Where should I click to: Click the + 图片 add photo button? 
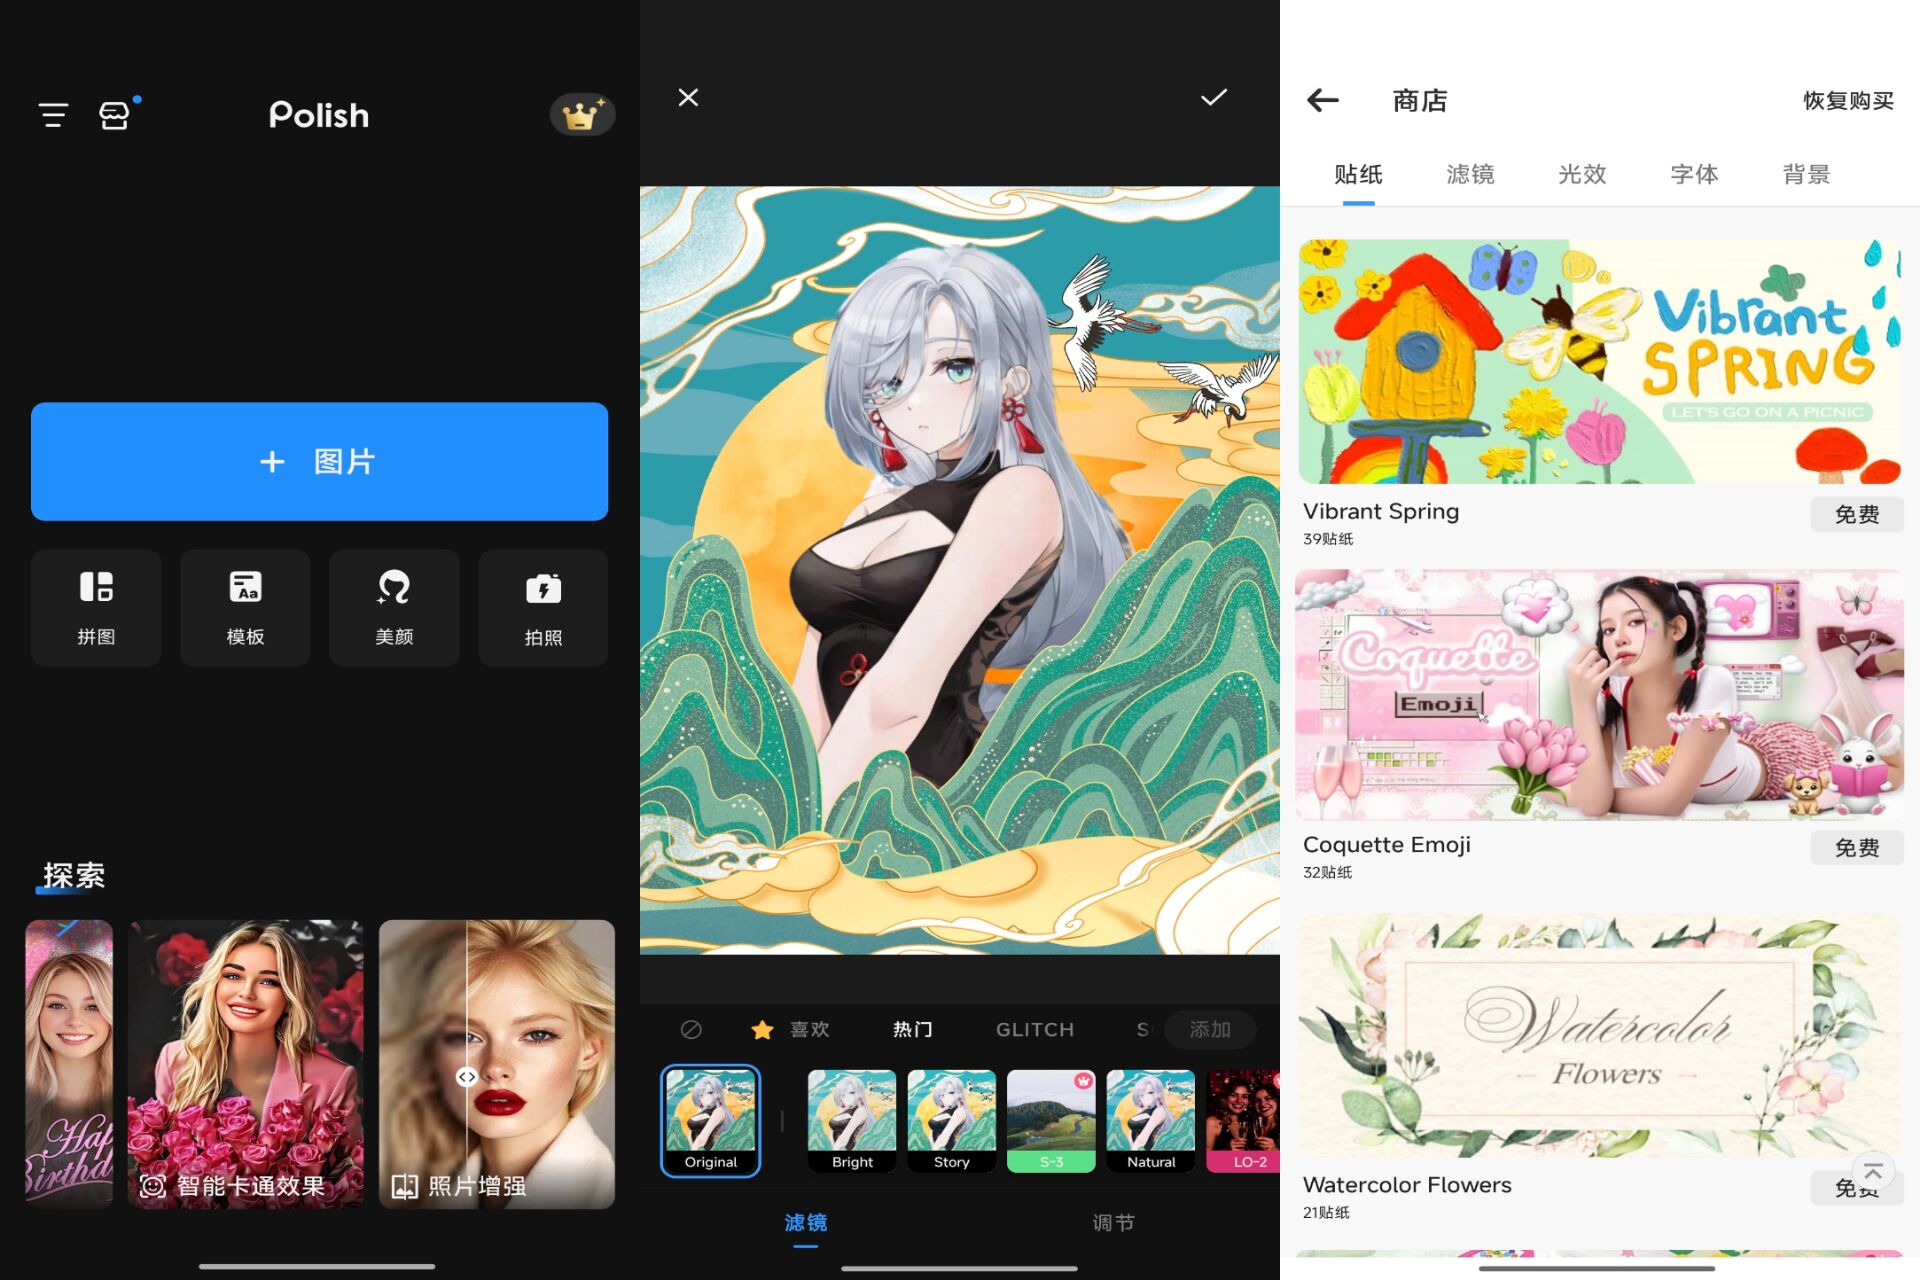319,460
